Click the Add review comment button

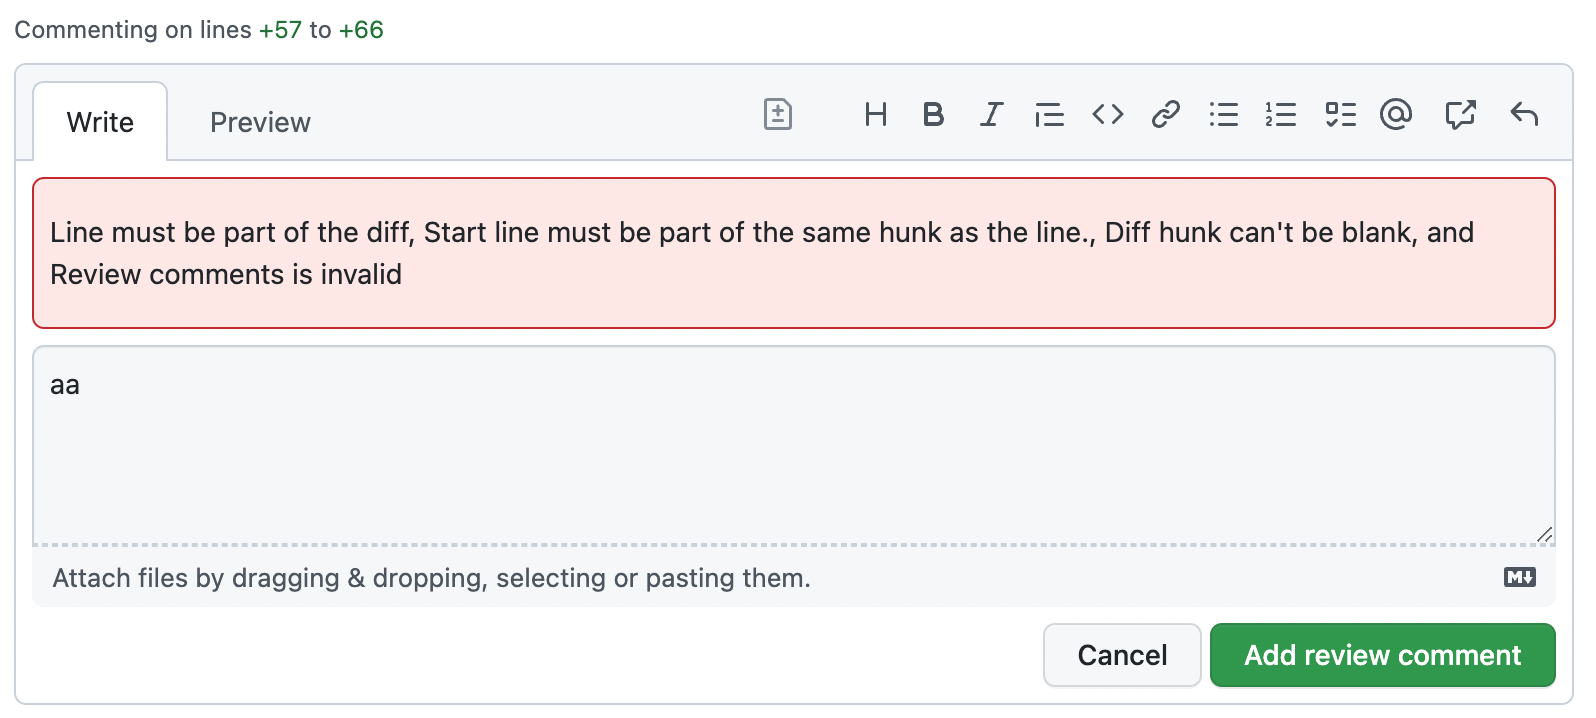1383,655
